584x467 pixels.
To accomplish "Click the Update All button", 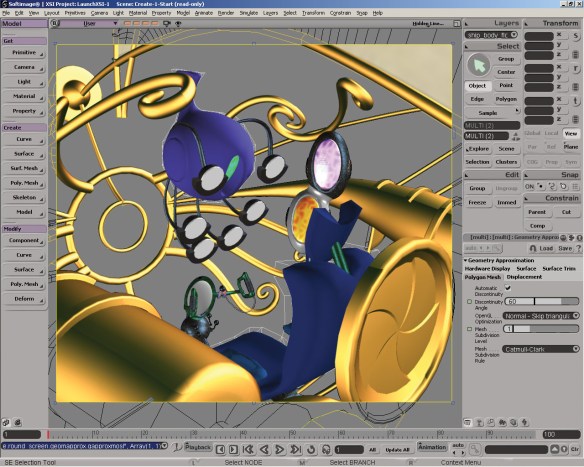I will (397, 450).
